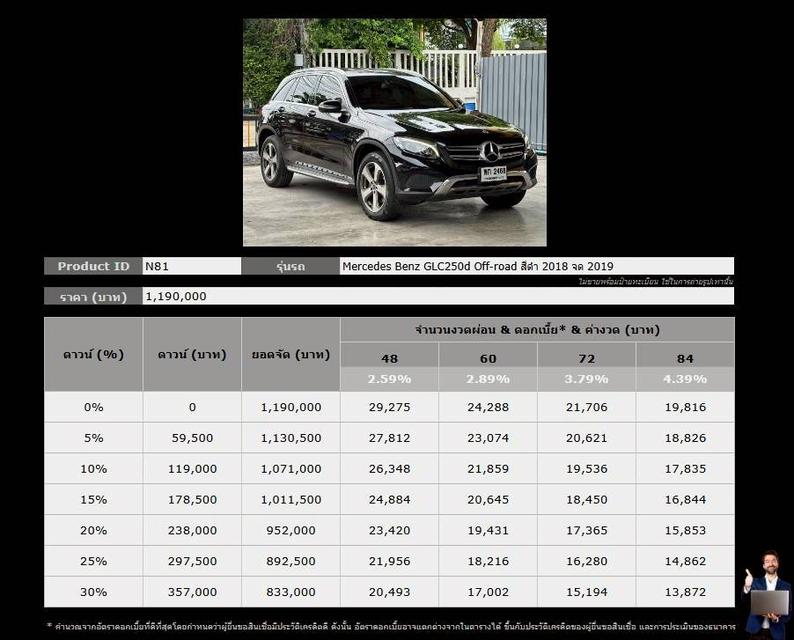Image resolution: width=794 pixels, height=640 pixels.
Task: Click the 26,348 monthly payment cell
Action: [x=389, y=469]
